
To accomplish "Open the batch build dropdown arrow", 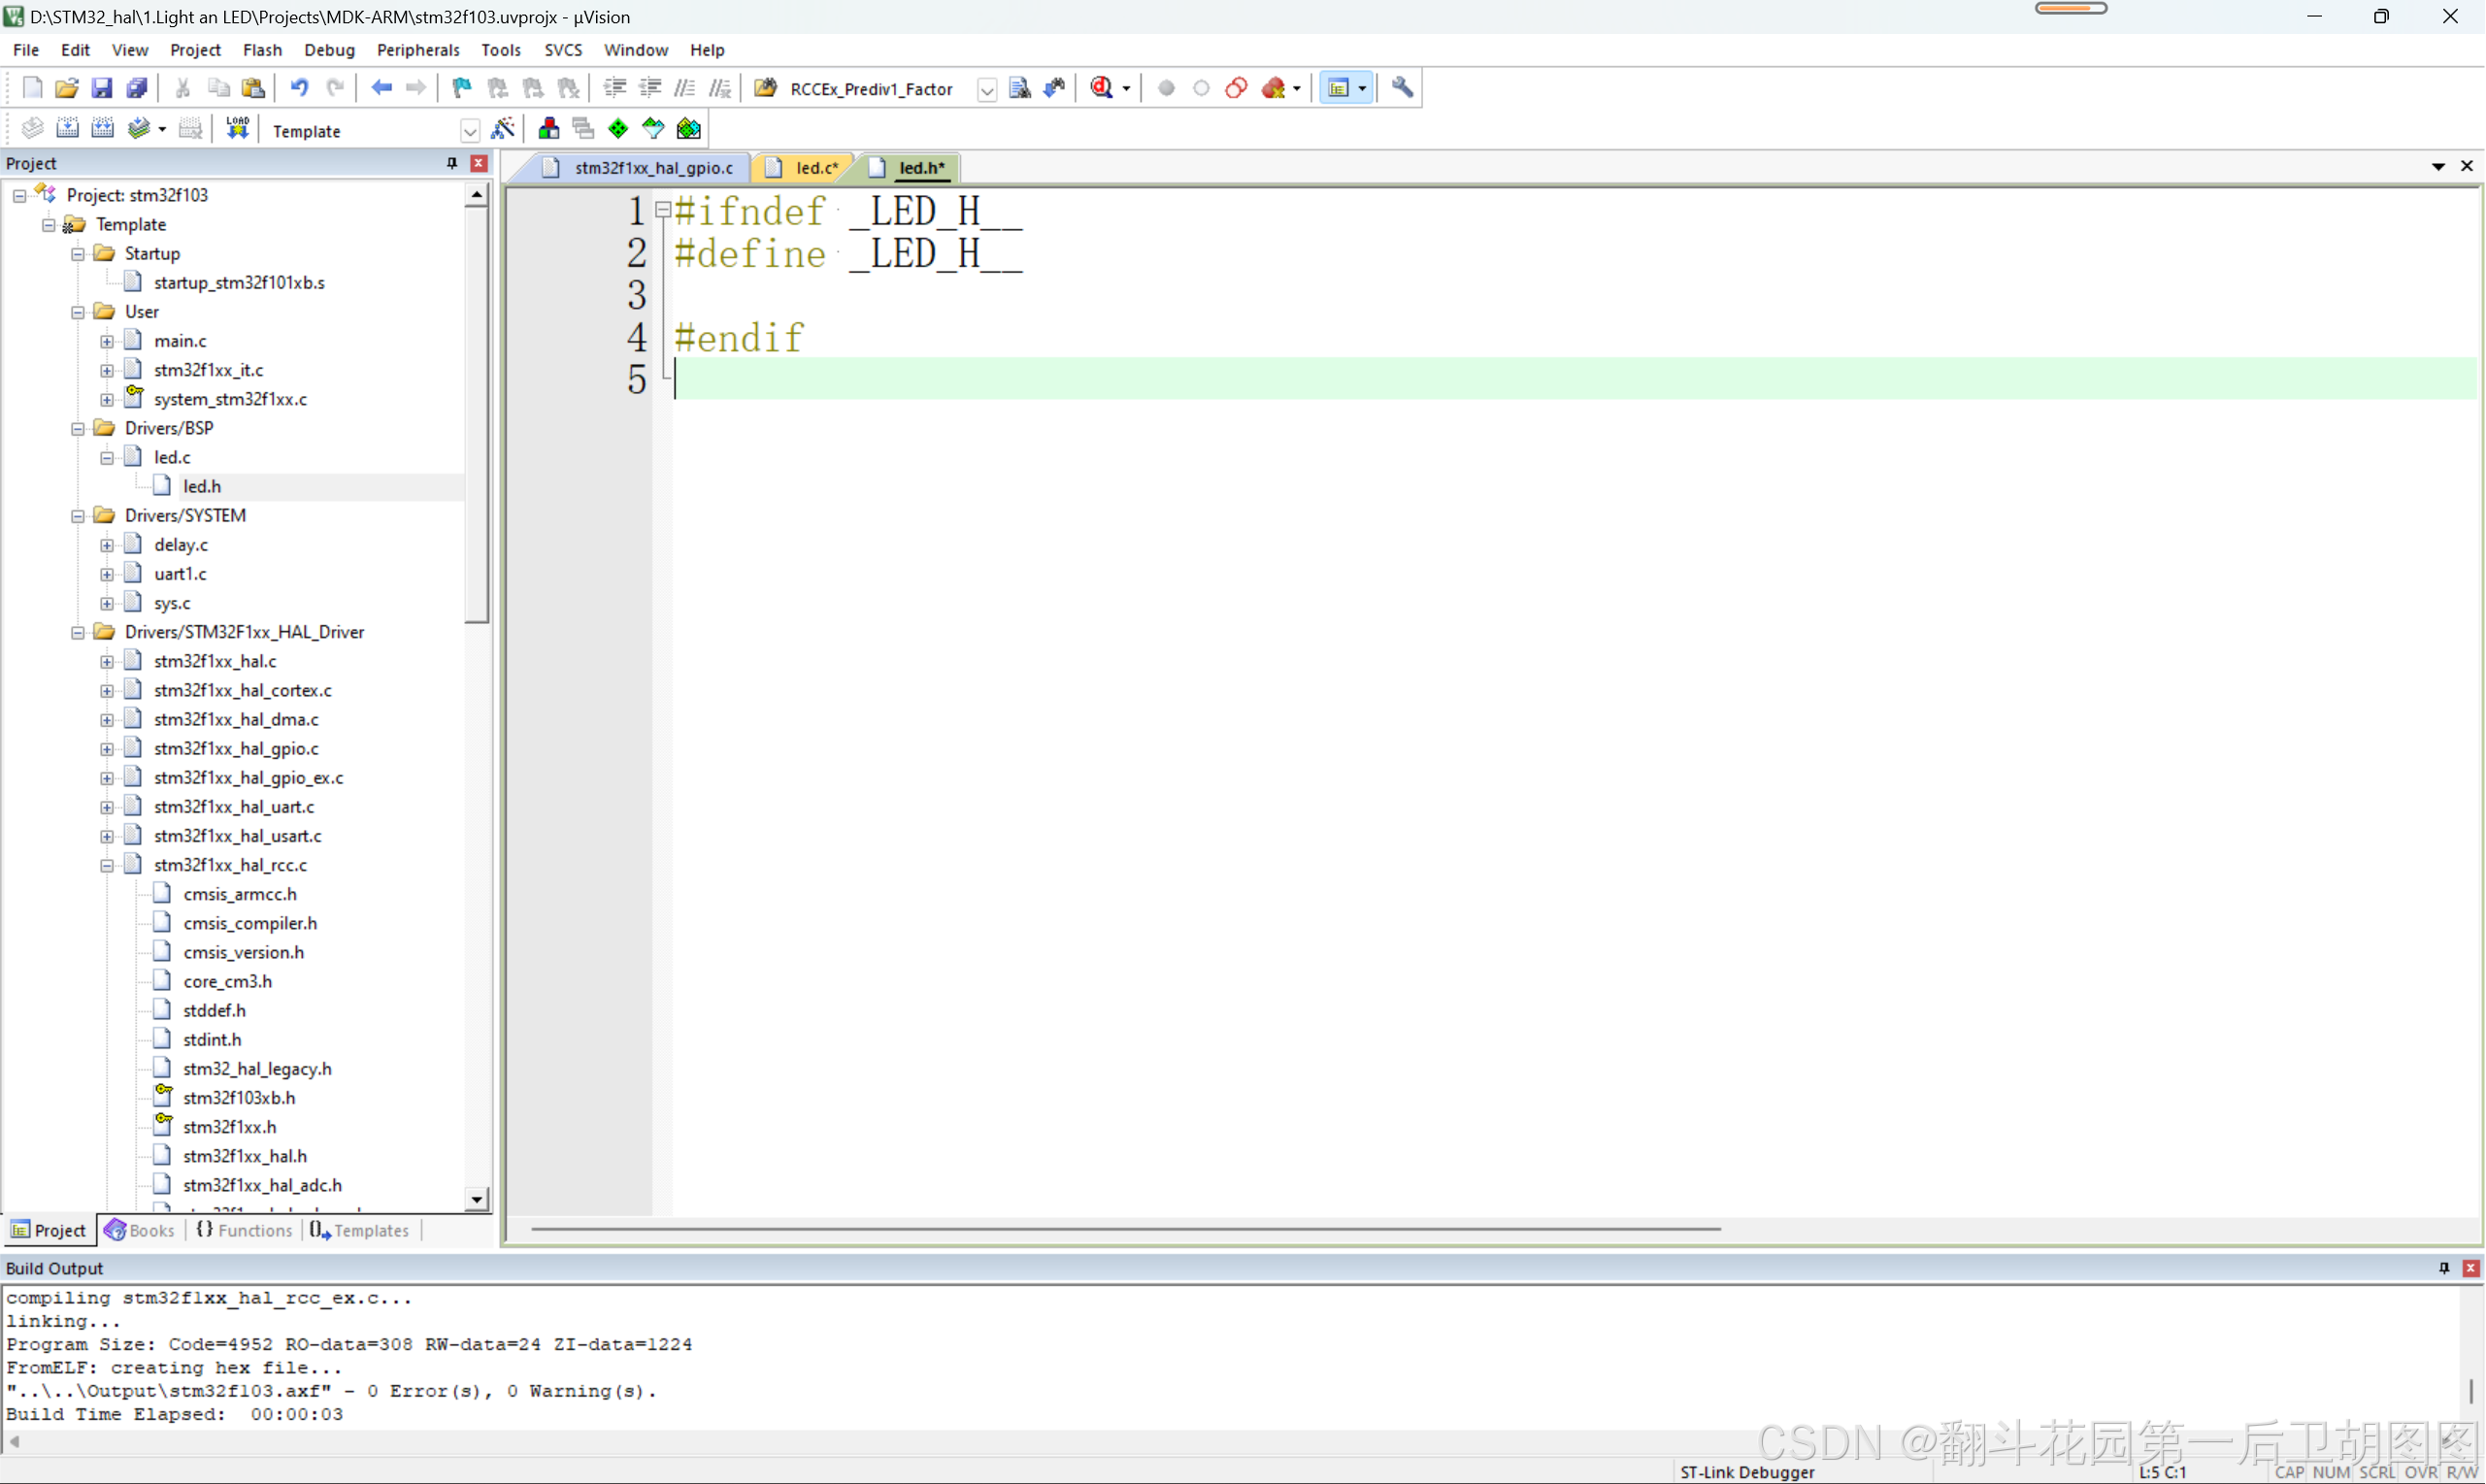I will (162, 129).
